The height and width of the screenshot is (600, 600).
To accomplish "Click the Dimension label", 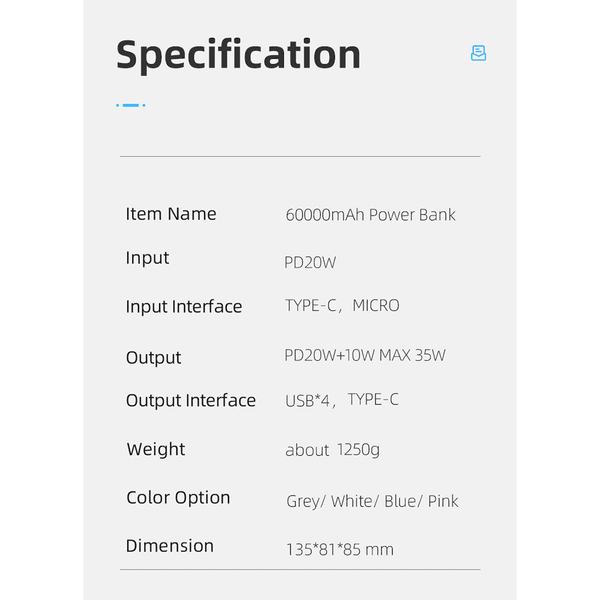I will coord(170,546).
